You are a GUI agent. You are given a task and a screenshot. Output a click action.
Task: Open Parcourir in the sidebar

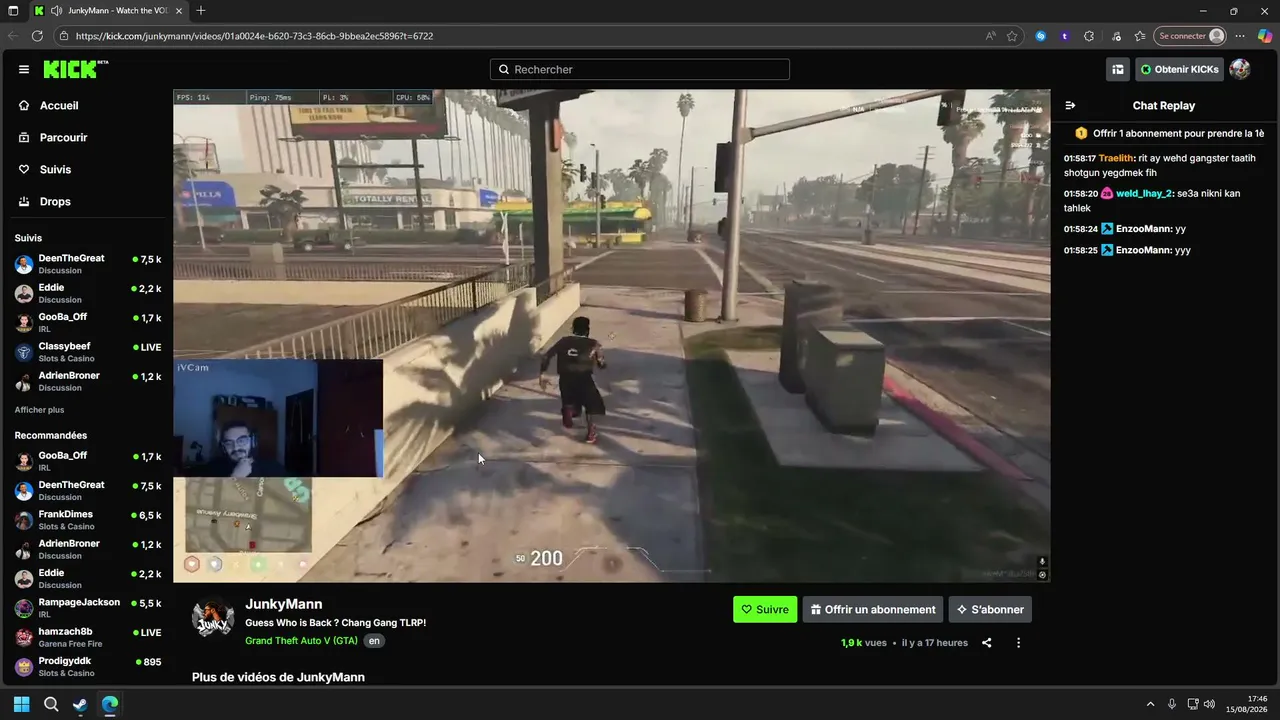(64, 137)
